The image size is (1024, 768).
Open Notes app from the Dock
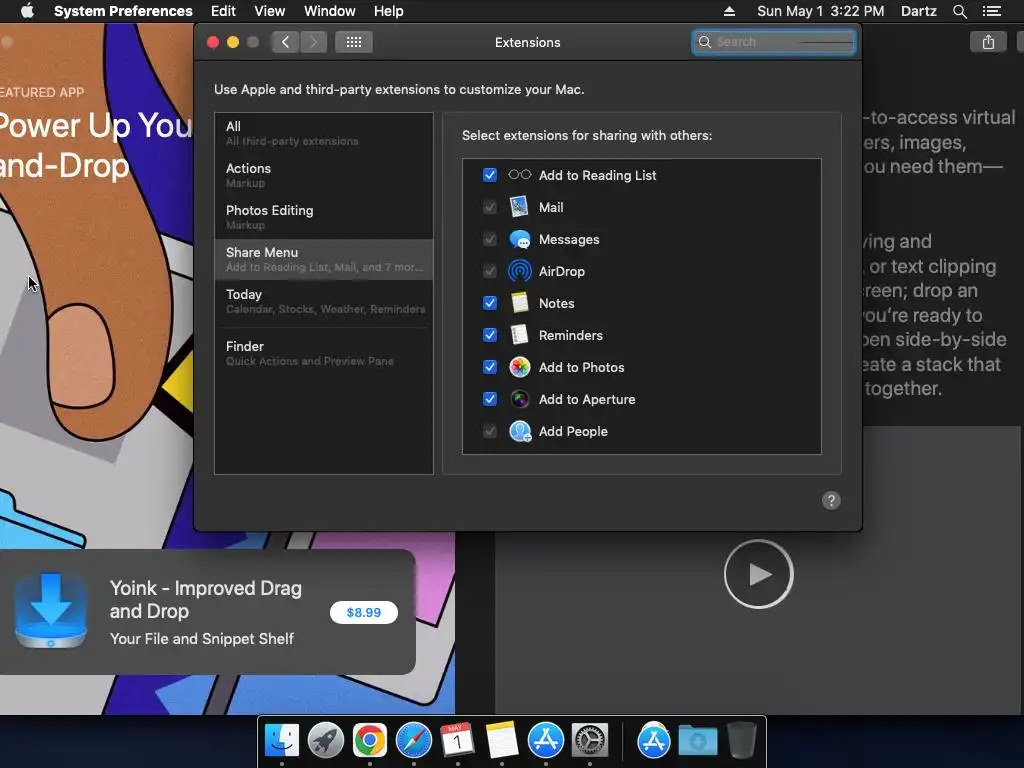point(502,741)
